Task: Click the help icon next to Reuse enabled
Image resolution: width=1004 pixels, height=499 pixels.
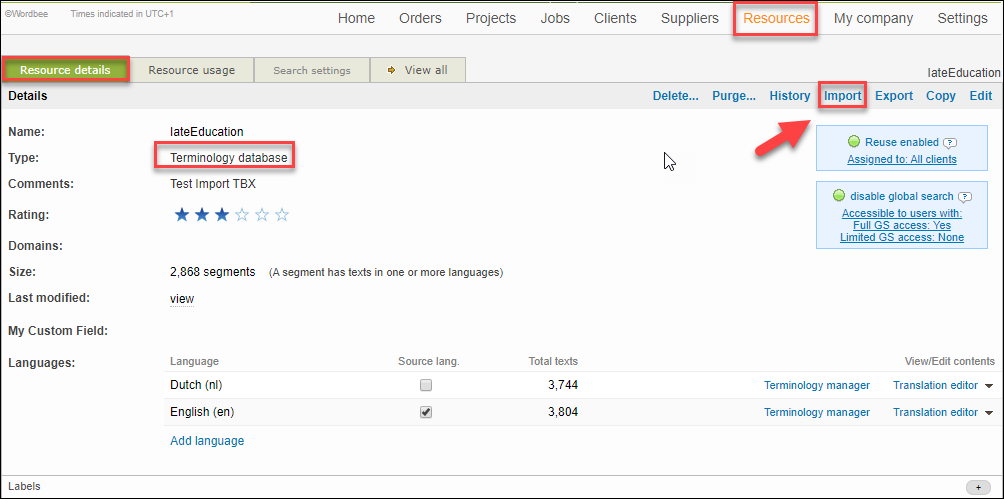Action: pyautogui.click(x=950, y=143)
